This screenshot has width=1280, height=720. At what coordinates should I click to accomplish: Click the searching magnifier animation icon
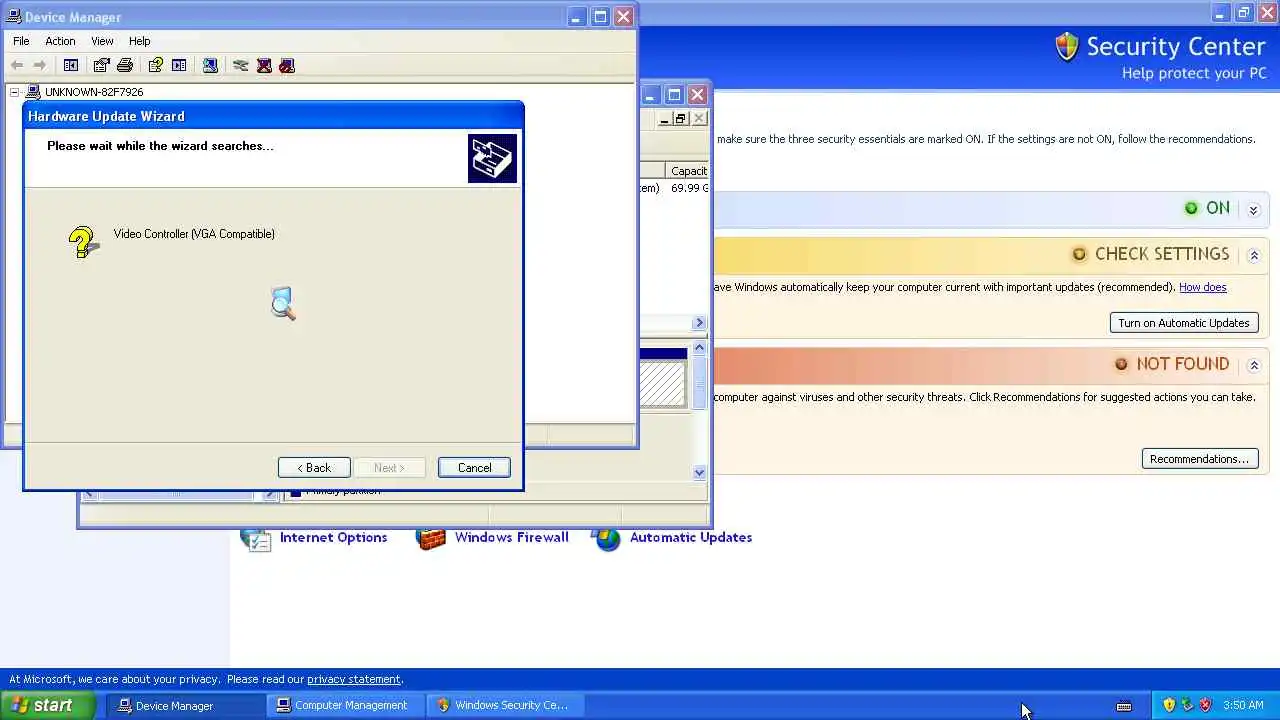pyautogui.click(x=283, y=304)
